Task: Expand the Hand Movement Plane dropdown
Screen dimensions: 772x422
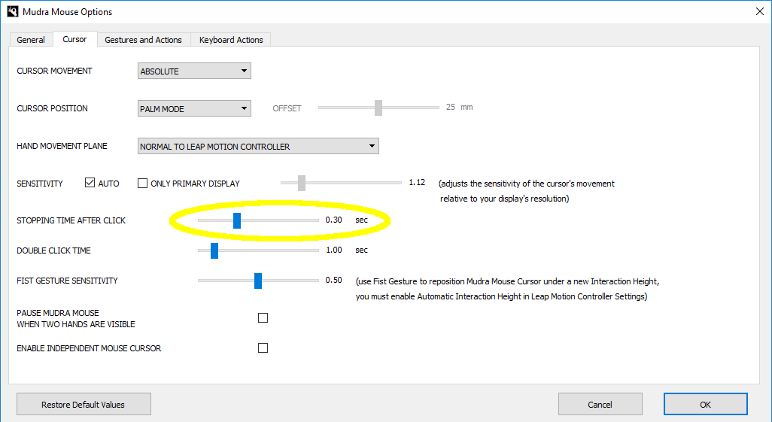Action: click(258, 146)
